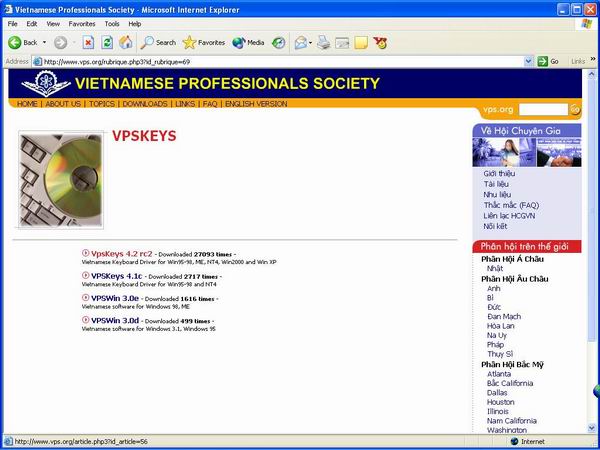Open the Favorites menu
This screenshot has height=450, width=600.
click(82, 24)
